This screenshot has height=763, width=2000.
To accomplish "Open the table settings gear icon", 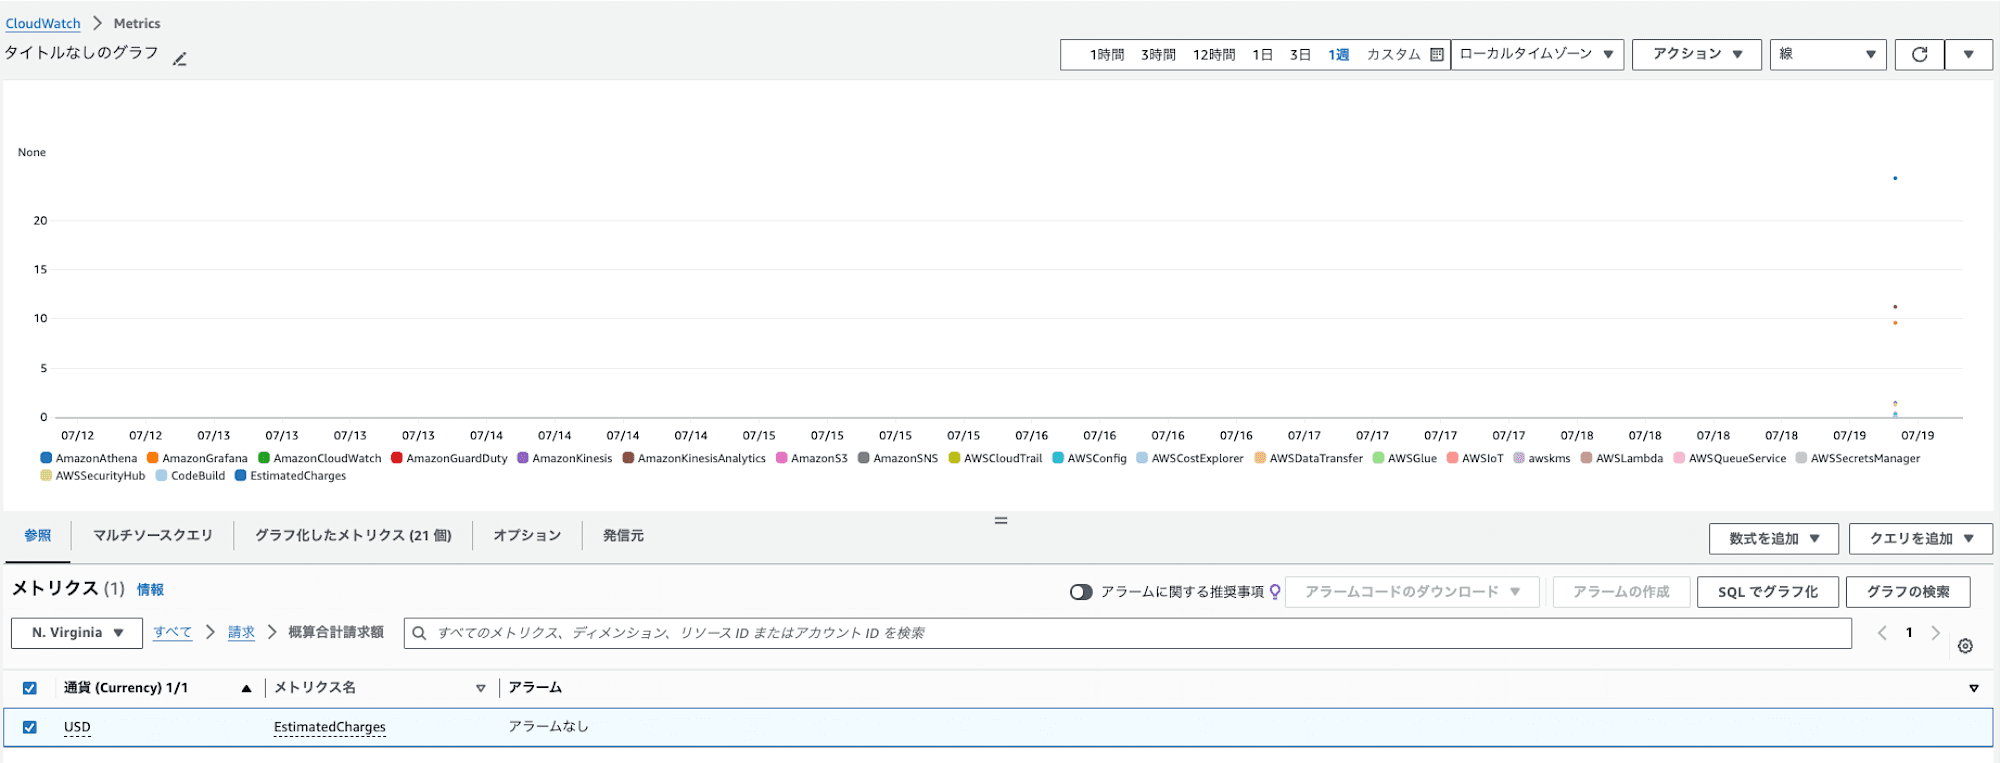I will [1965, 646].
